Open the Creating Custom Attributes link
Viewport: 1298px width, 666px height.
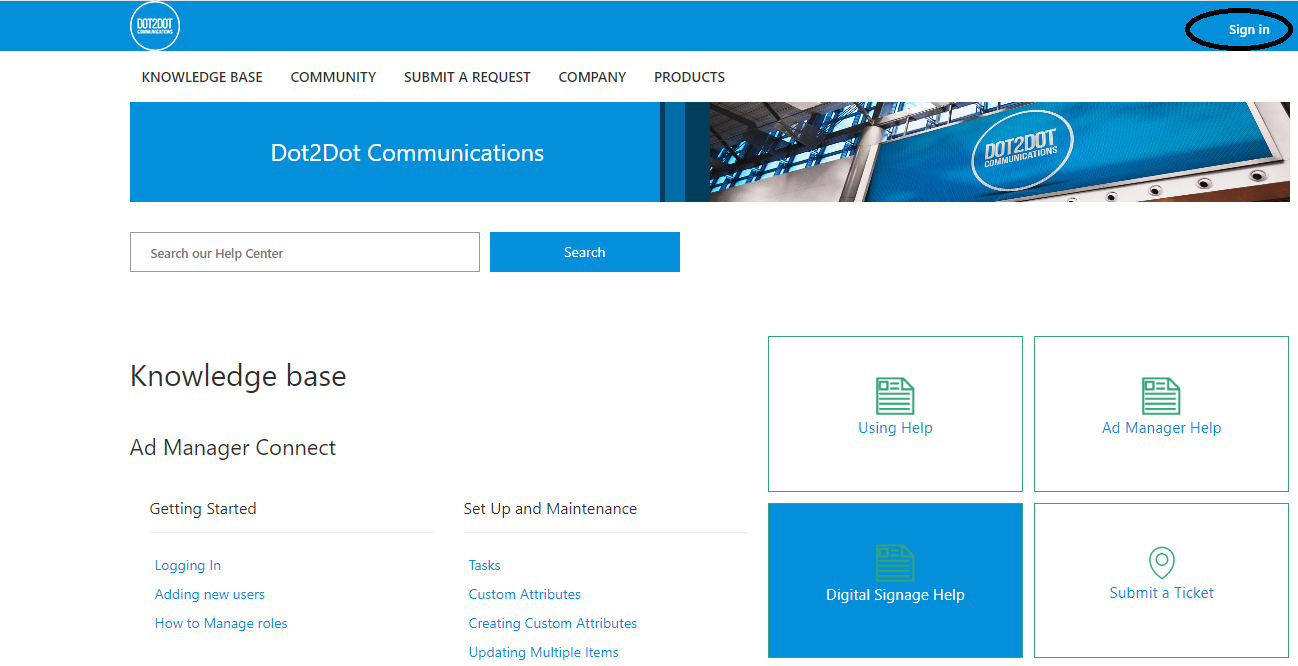(x=552, y=623)
